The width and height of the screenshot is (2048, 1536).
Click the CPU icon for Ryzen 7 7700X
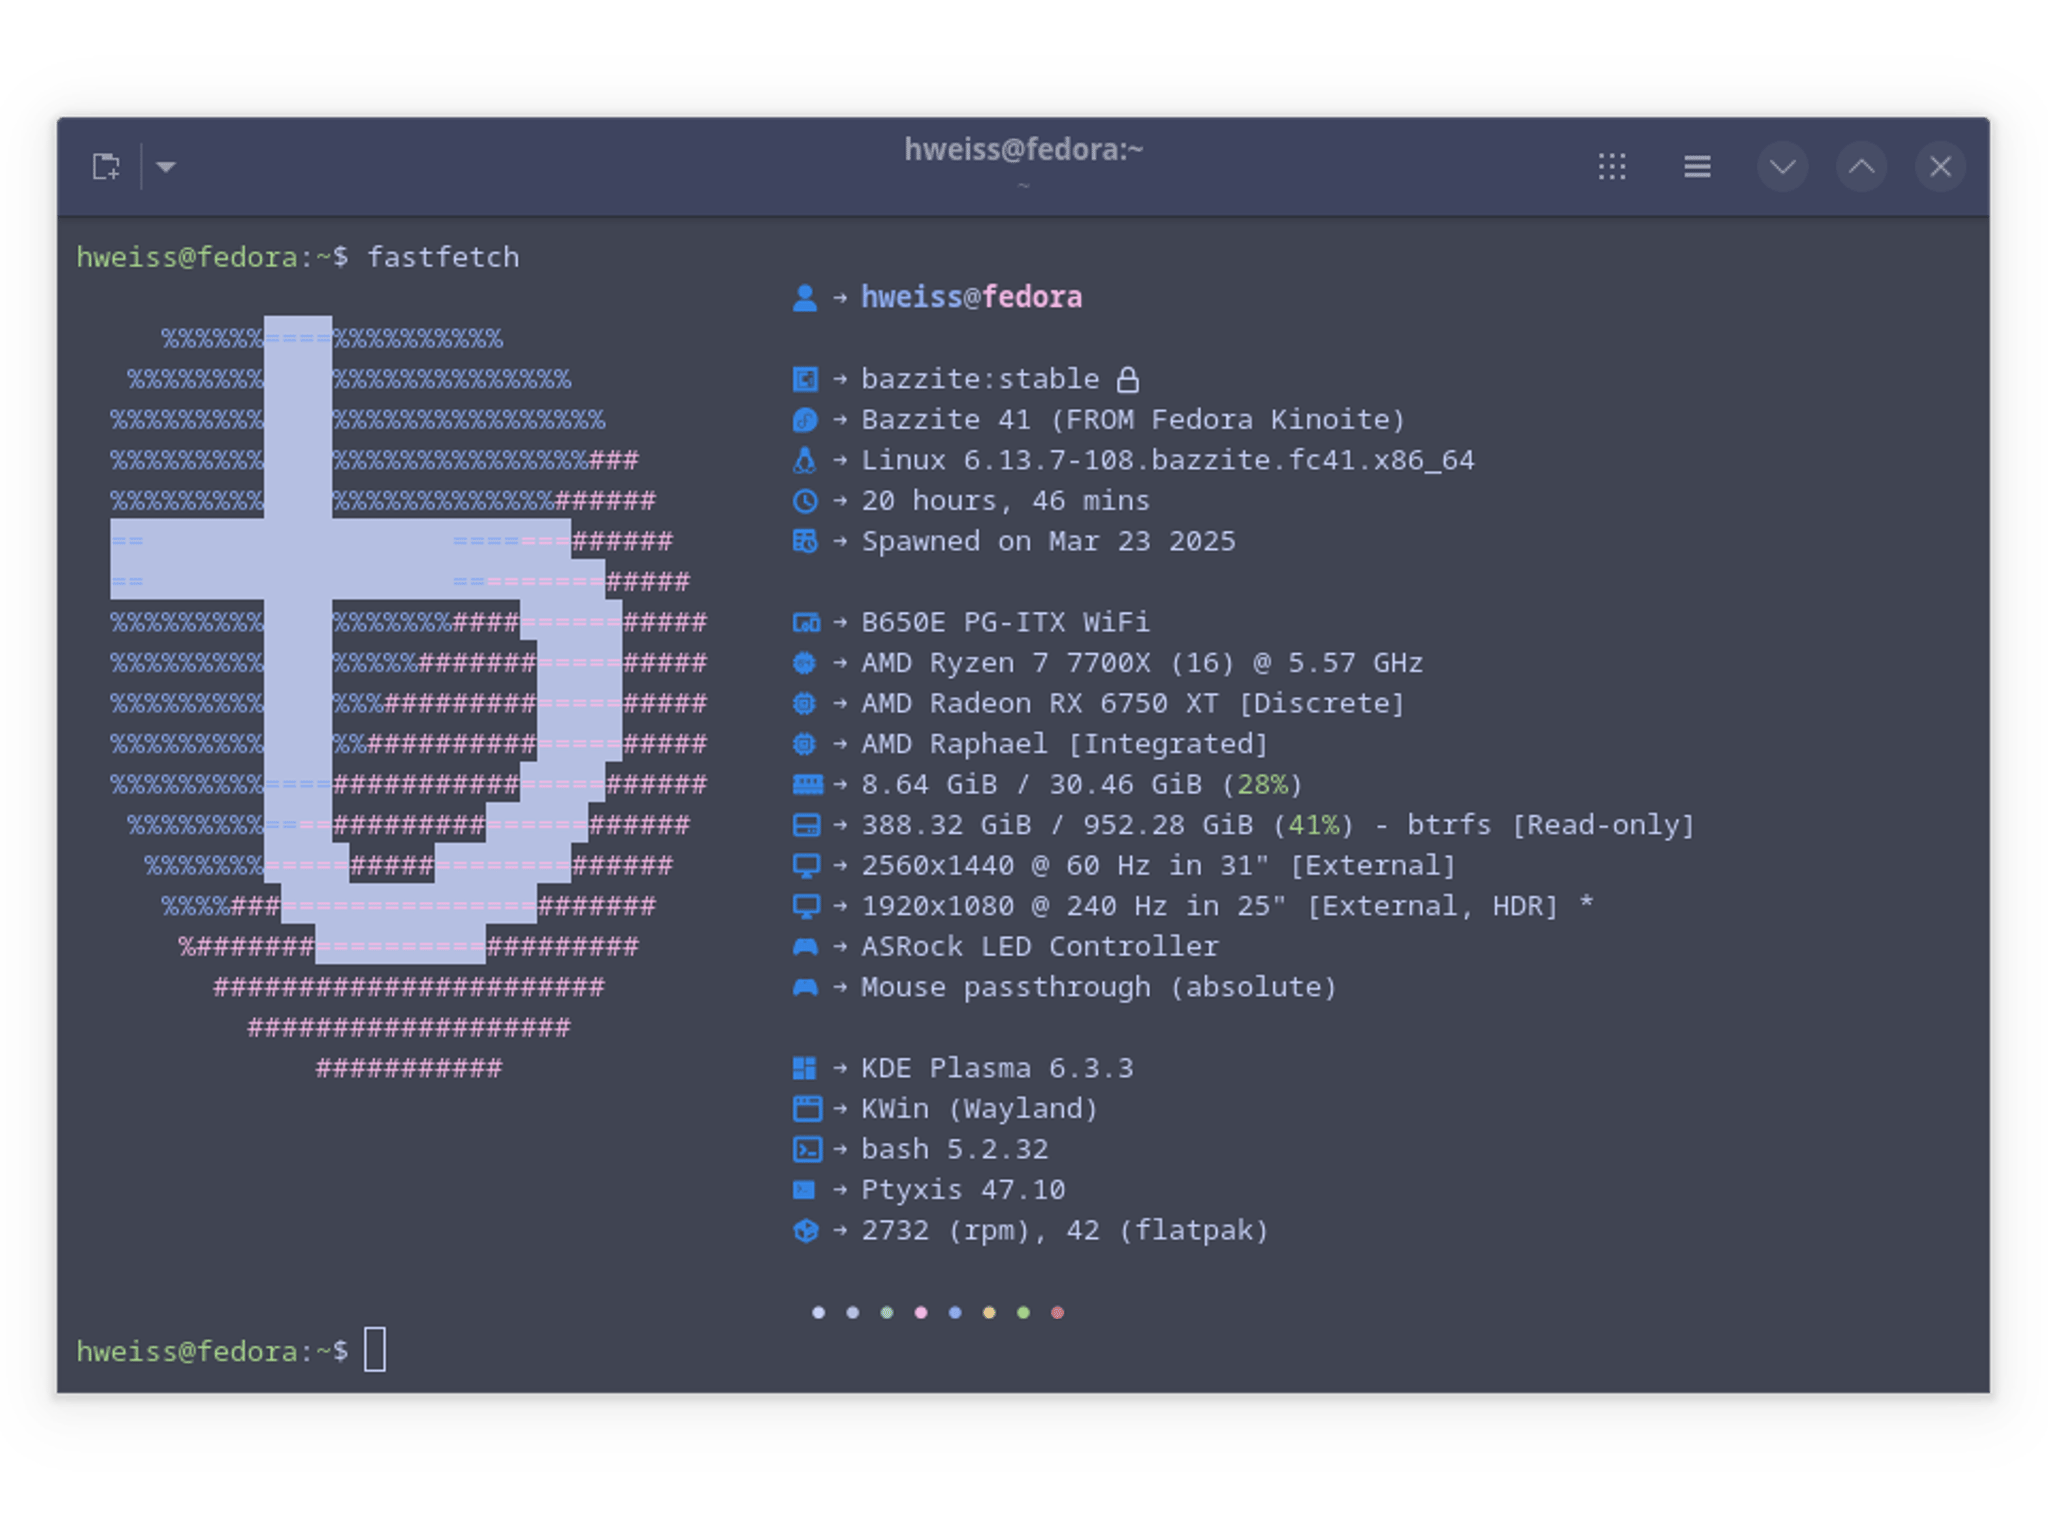click(x=804, y=663)
